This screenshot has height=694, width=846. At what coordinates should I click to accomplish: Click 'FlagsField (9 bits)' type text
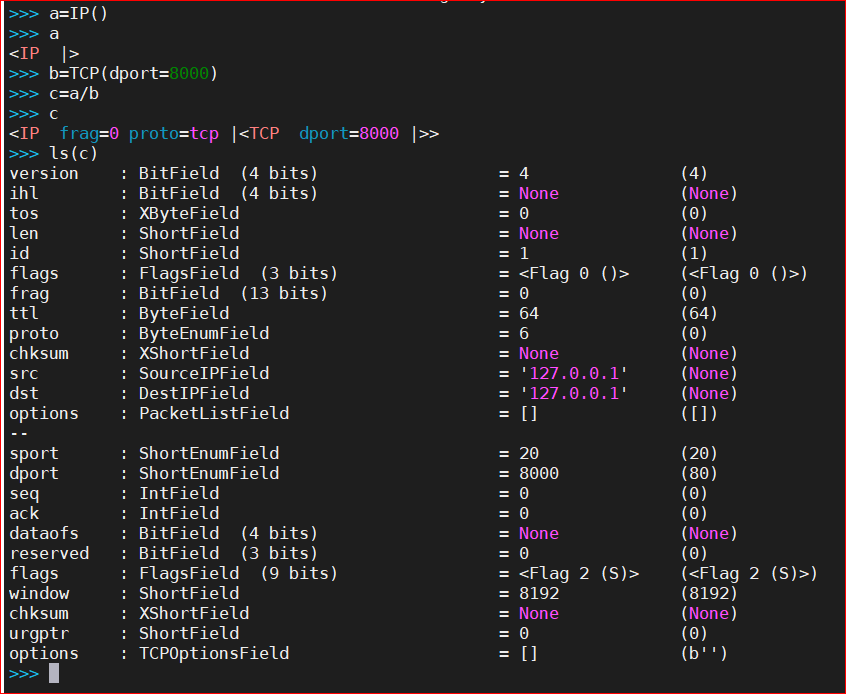click(238, 573)
